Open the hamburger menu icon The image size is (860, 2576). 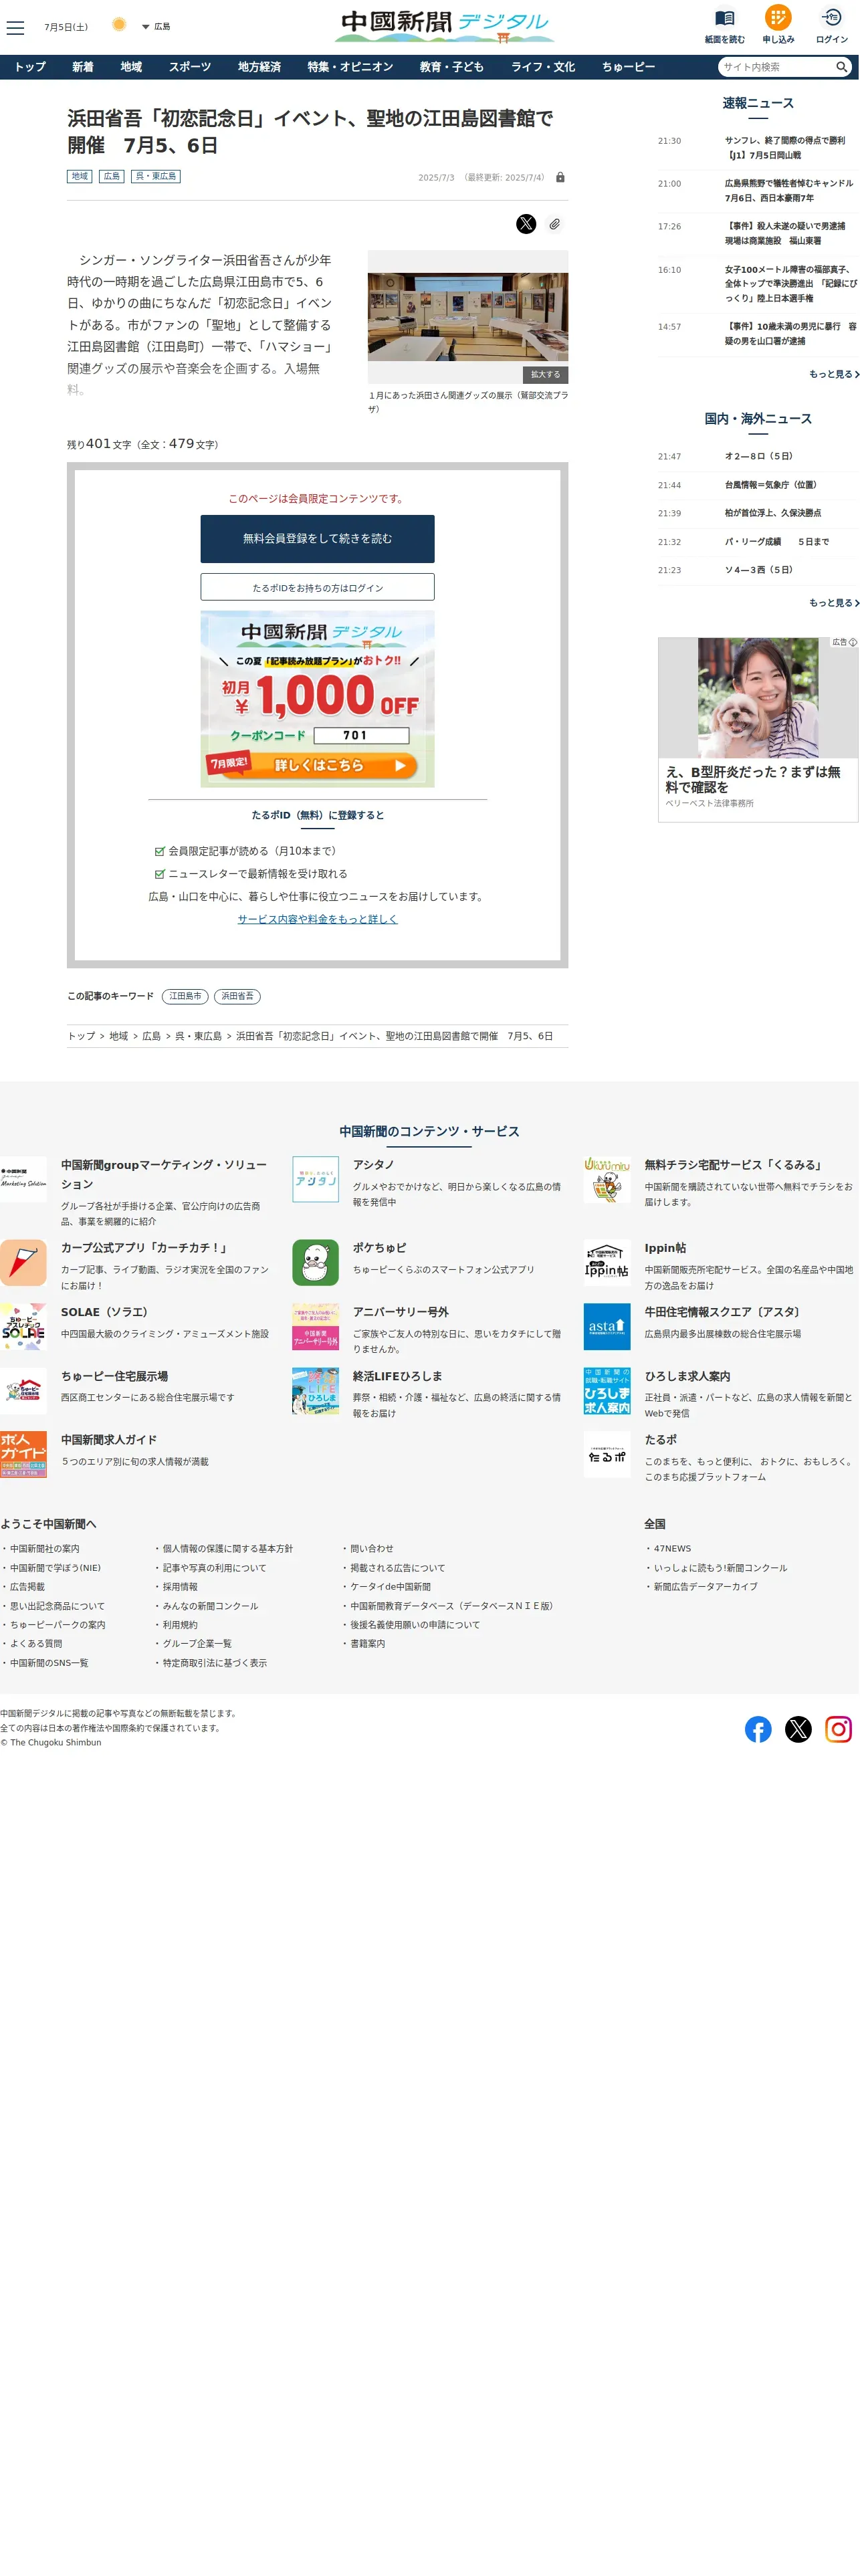[x=15, y=27]
